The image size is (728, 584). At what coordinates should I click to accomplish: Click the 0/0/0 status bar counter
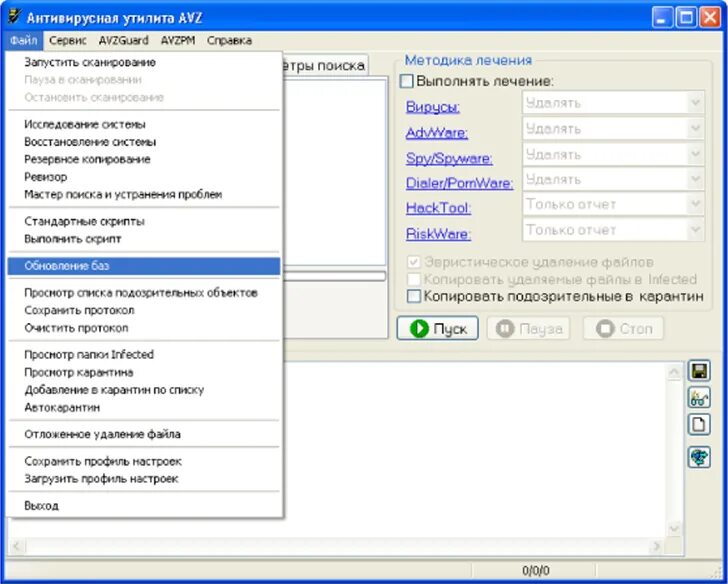click(x=535, y=570)
